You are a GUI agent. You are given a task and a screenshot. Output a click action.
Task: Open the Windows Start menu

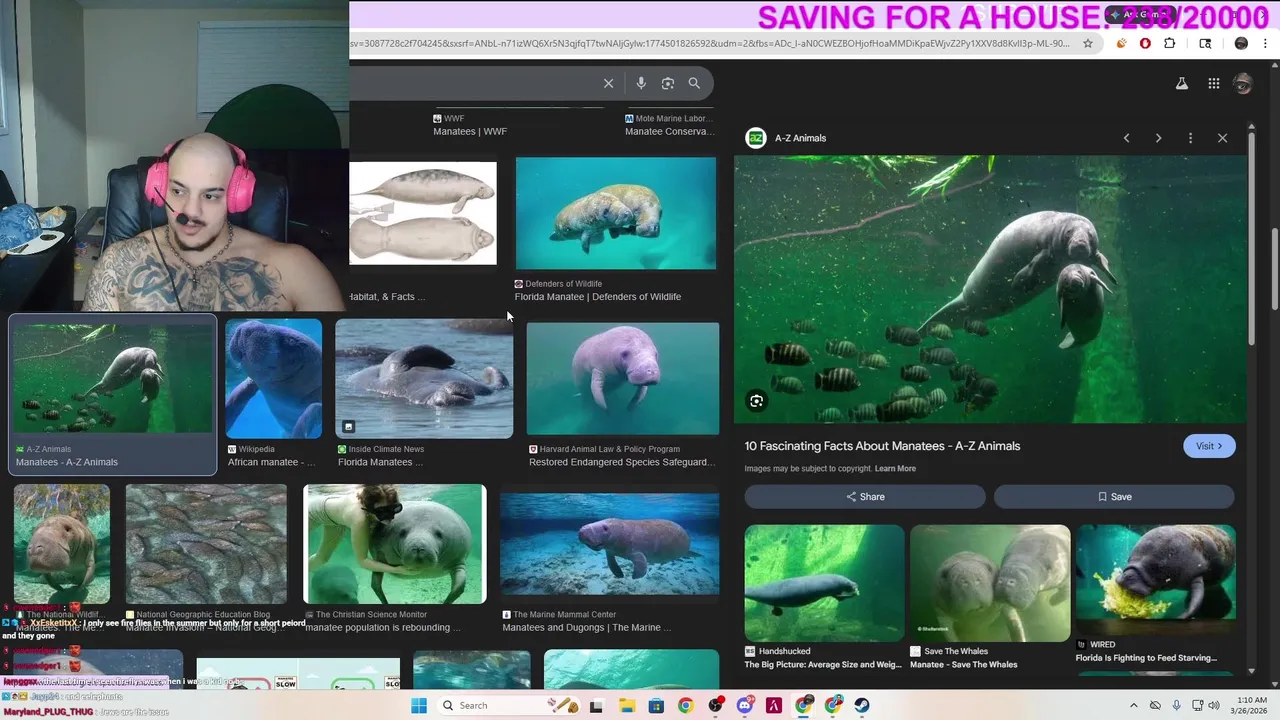point(419,705)
